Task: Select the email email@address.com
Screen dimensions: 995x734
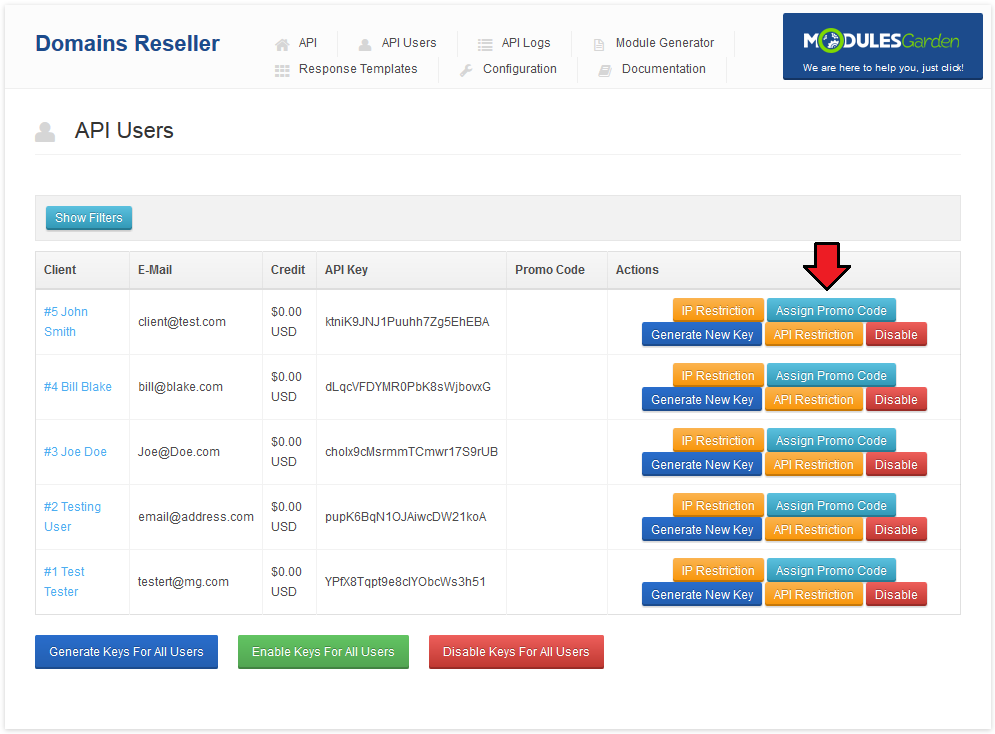Action: (x=195, y=517)
